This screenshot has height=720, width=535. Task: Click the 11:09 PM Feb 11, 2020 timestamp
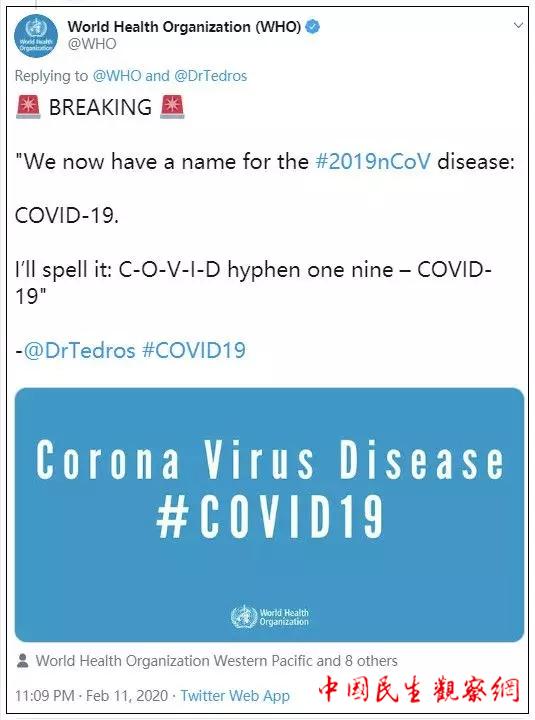(91, 696)
